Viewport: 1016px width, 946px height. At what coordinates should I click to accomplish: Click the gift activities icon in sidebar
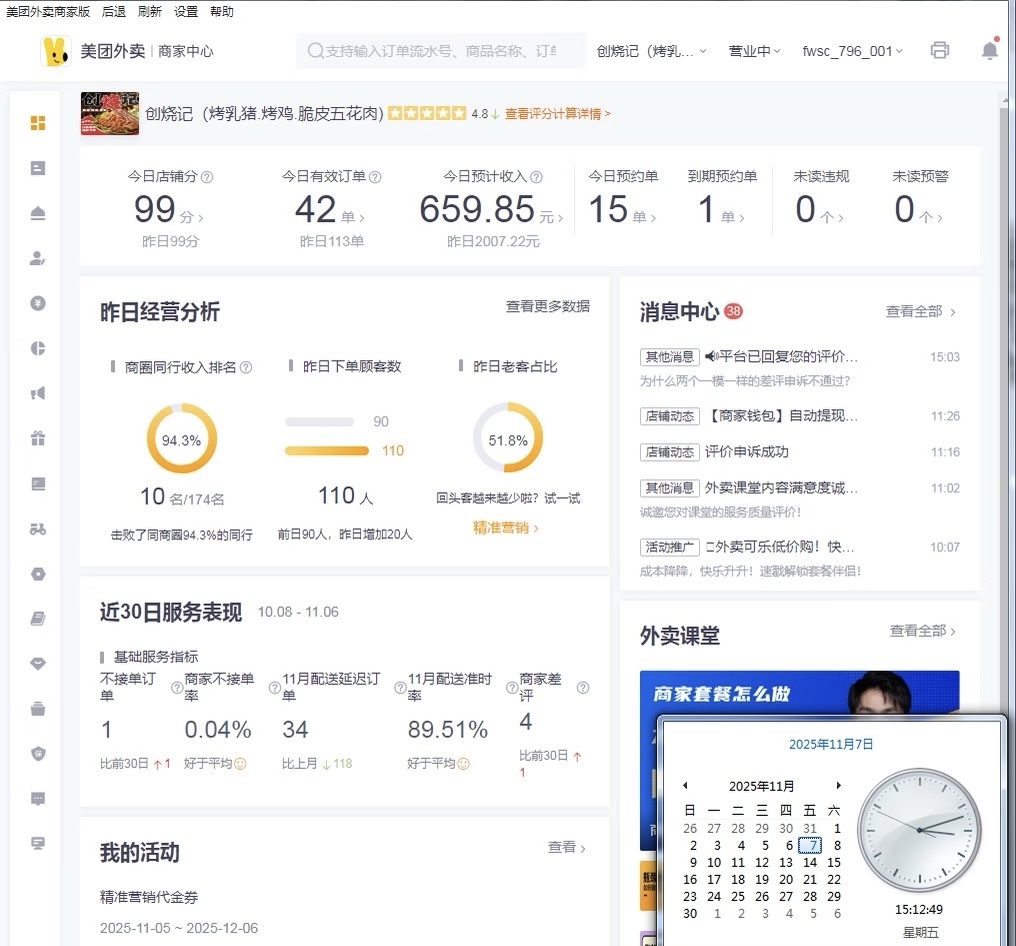tap(37, 438)
